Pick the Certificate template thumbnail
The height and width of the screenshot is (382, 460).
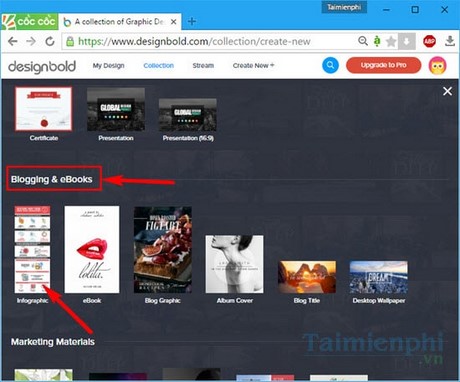pyautogui.click(x=44, y=109)
